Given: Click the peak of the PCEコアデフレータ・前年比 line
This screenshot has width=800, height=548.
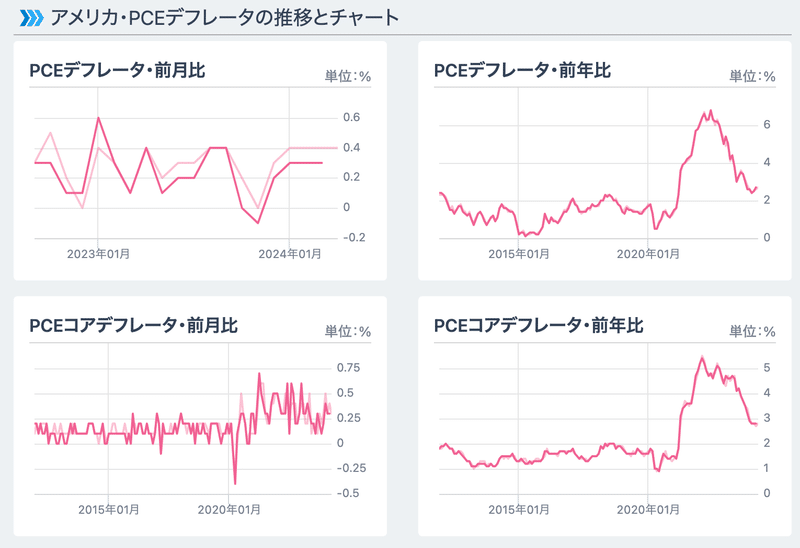Looking at the screenshot, I should (x=702, y=357).
